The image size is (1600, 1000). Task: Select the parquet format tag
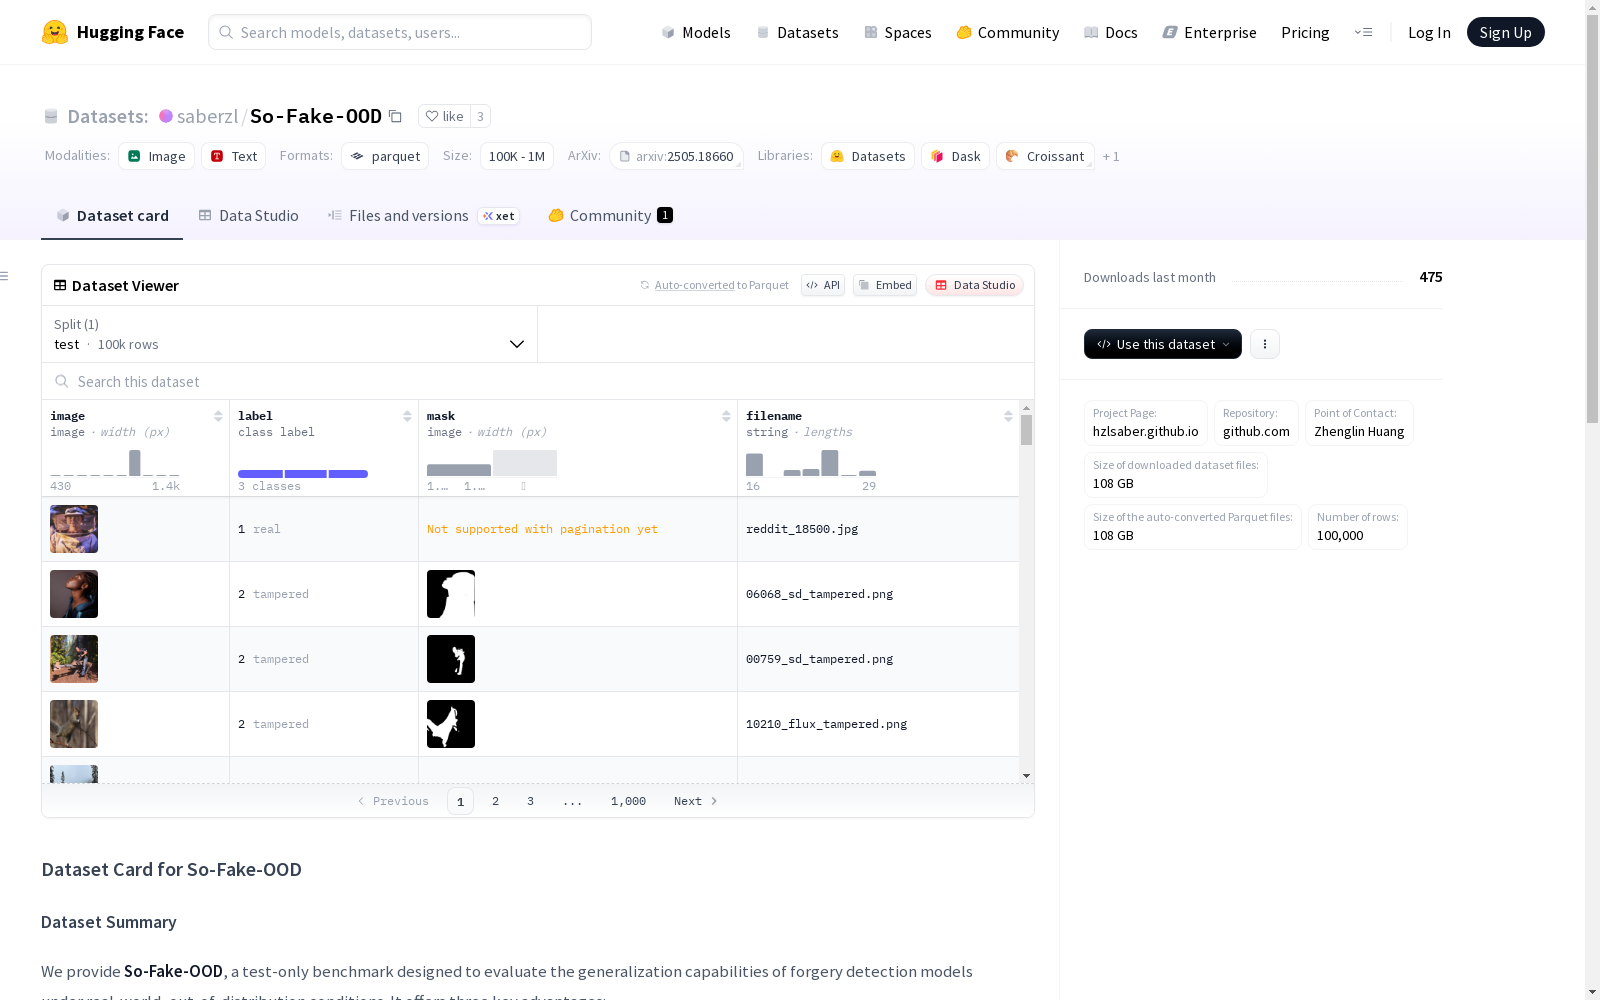385,156
